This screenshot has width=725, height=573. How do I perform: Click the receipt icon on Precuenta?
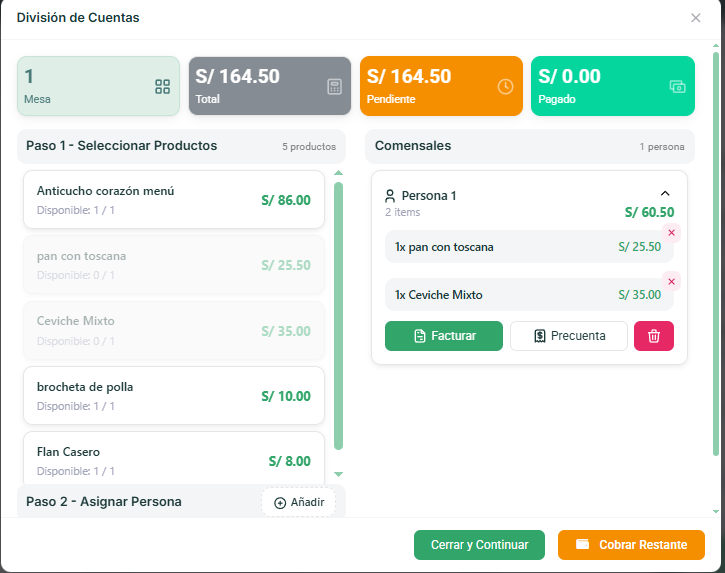(540, 336)
